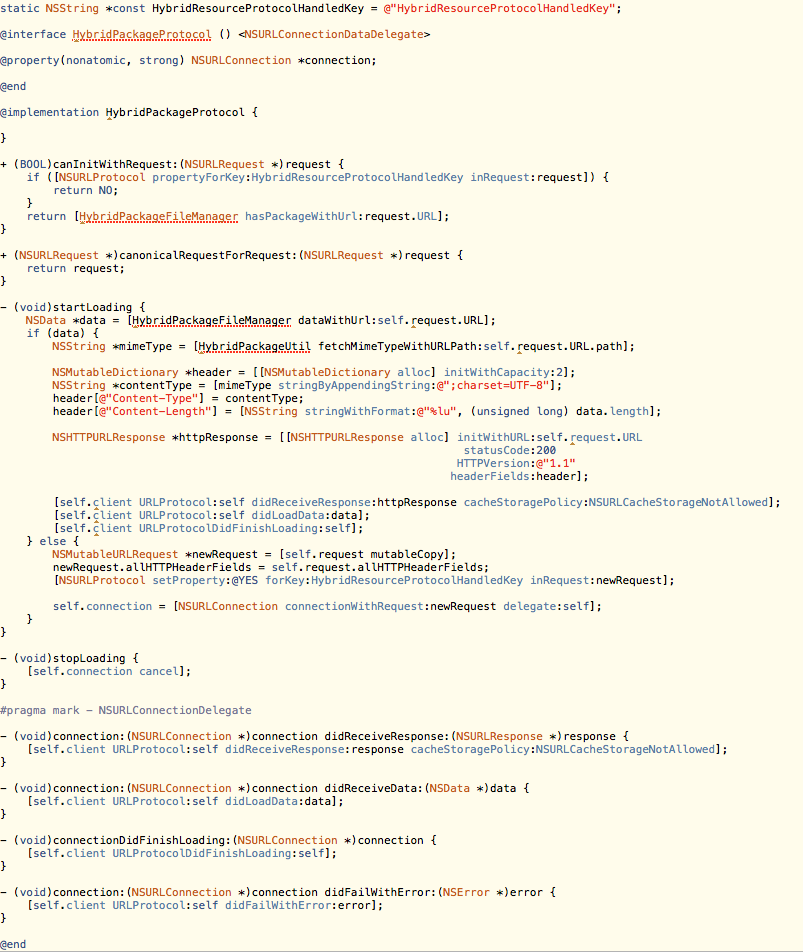Viewport: 803px width, 952px height.
Task: Click the 'return NO;' statement
Action: click(86, 191)
